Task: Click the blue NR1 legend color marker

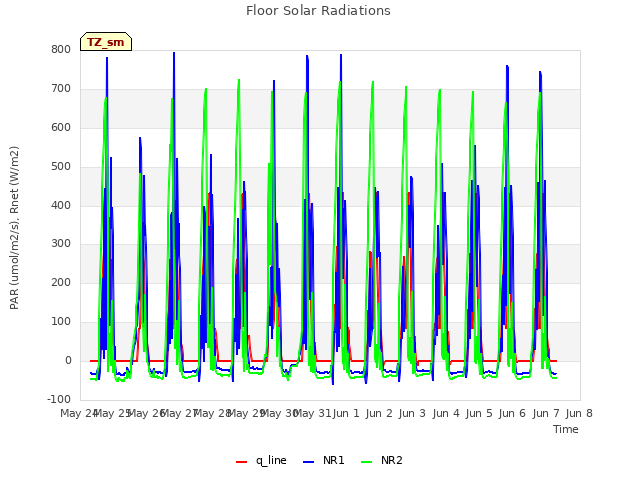Action: tap(309, 462)
